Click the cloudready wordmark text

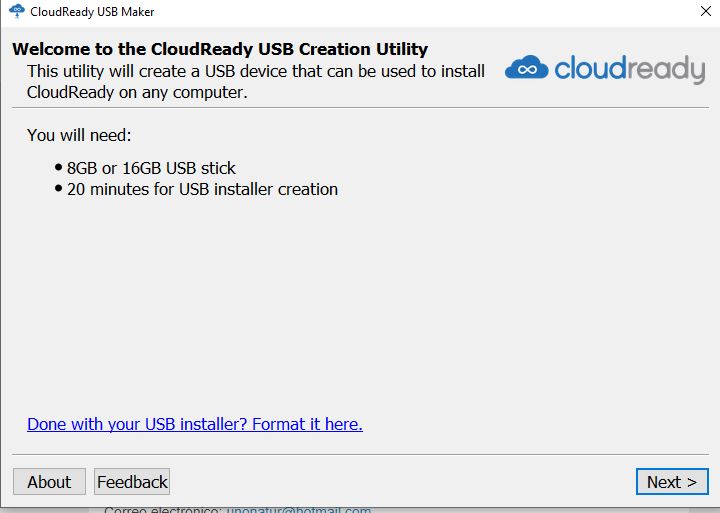point(629,69)
